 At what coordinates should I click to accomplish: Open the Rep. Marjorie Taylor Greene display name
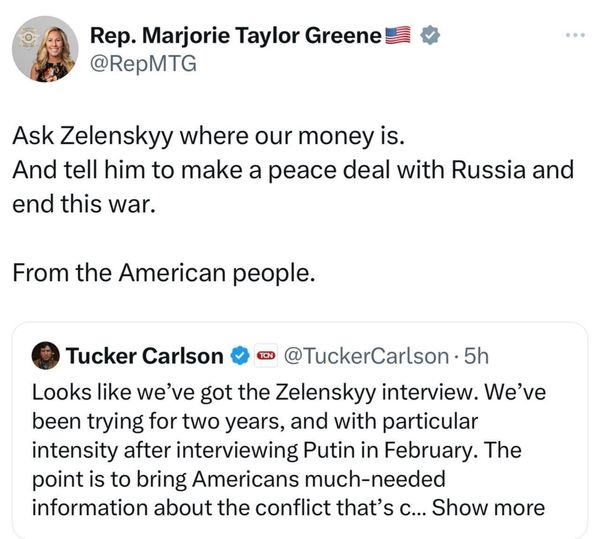(x=236, y=36)
